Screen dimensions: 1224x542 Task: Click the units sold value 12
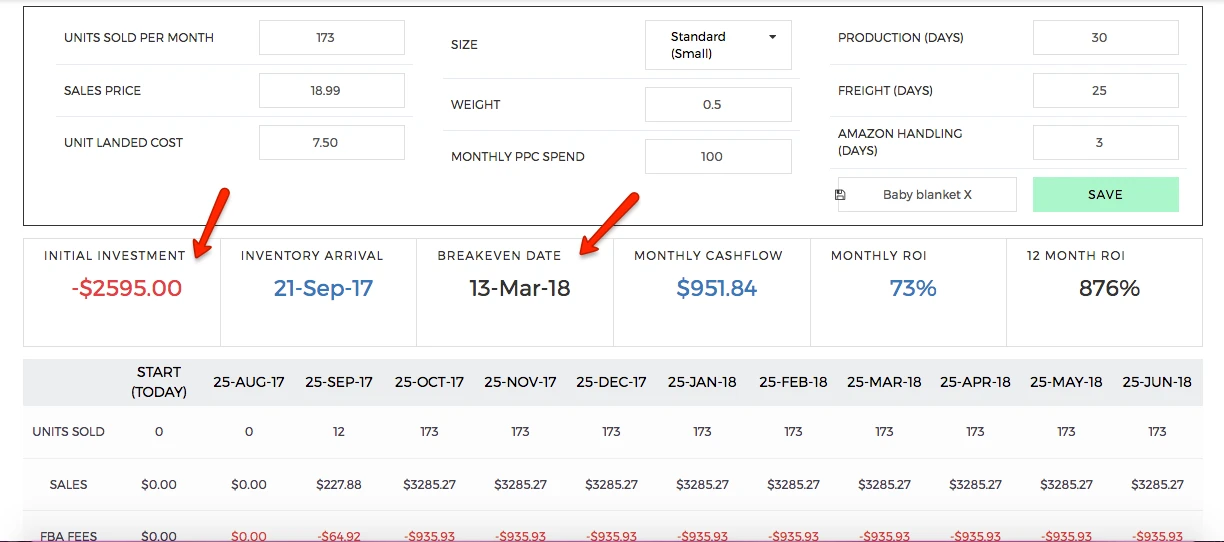[339, 432]
